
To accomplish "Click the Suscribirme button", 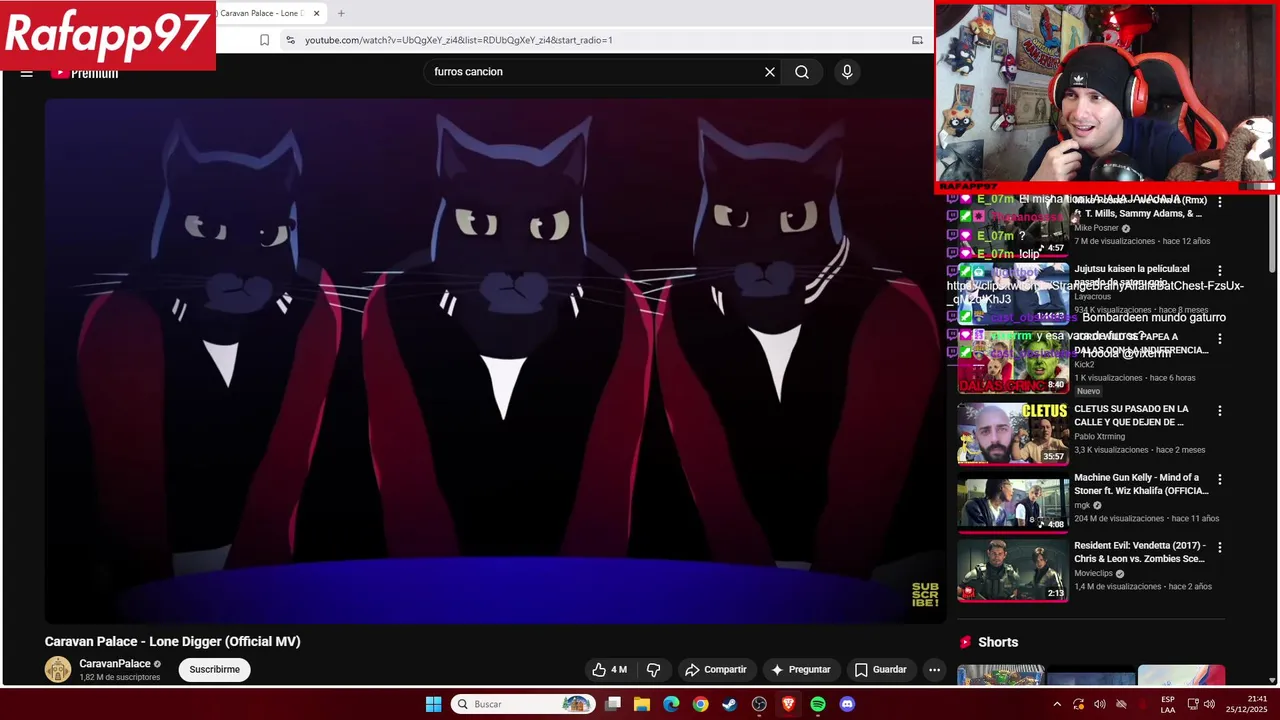I will coord(215,670).
